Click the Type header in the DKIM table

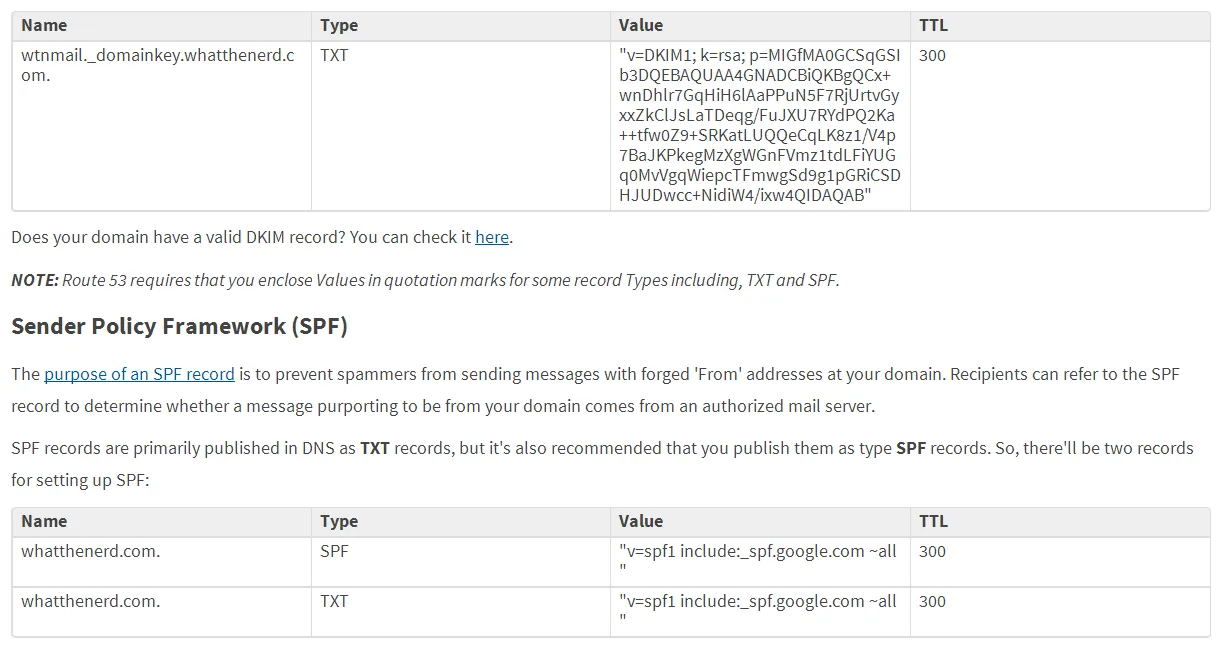coord(339,25)
